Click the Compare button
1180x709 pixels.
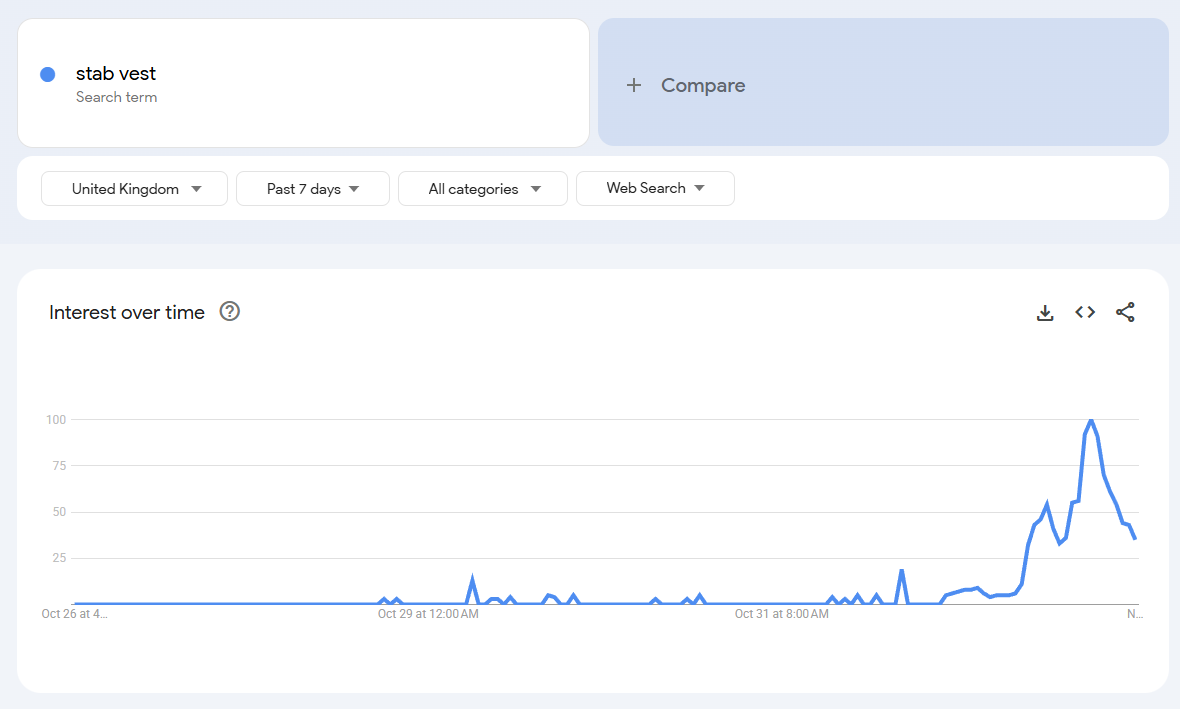click(883, 82)
